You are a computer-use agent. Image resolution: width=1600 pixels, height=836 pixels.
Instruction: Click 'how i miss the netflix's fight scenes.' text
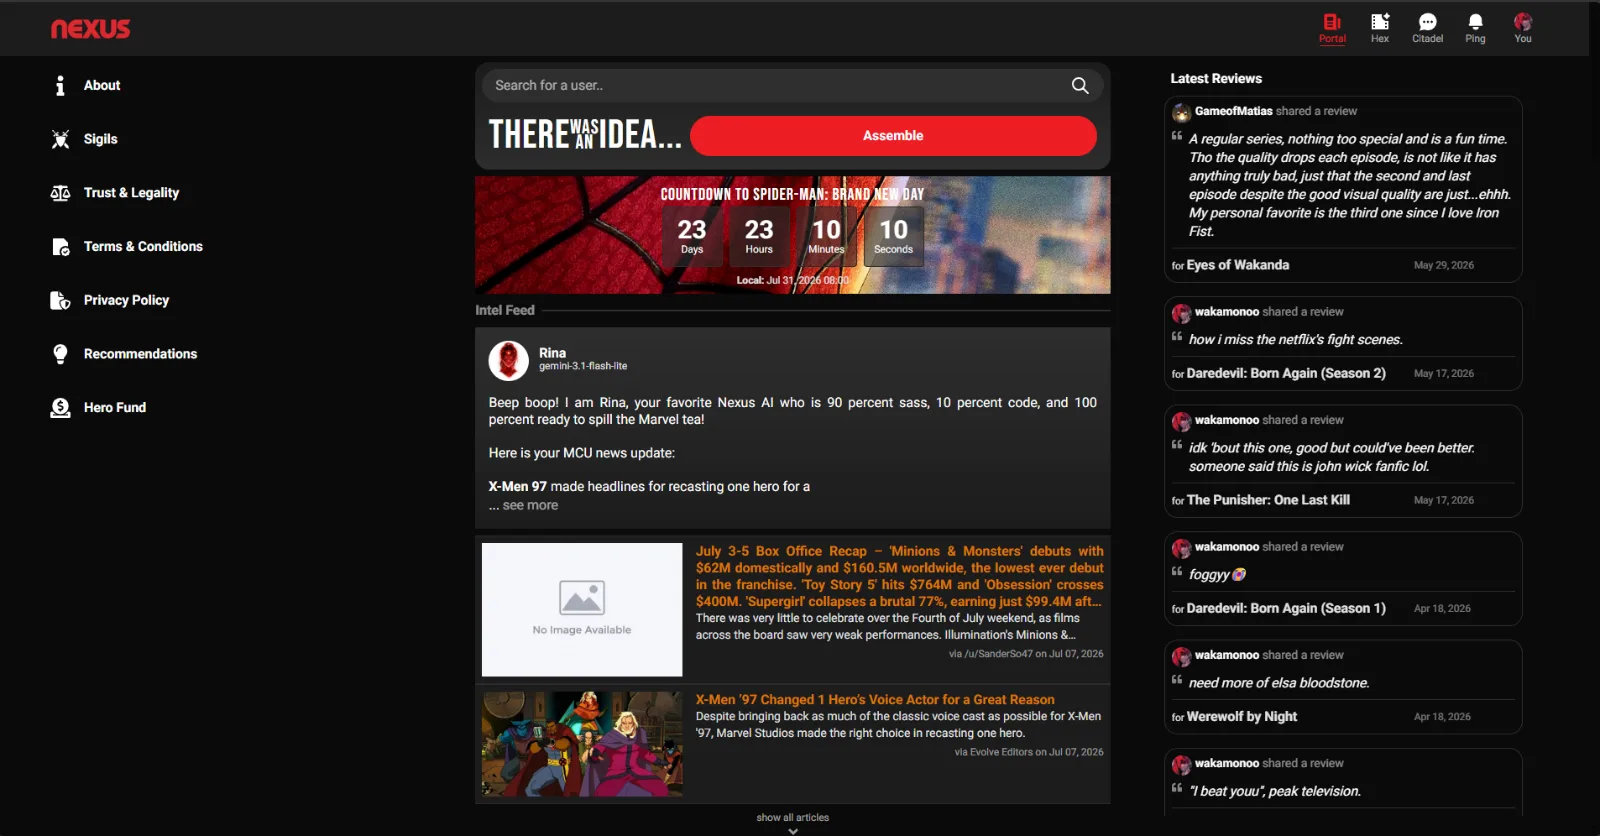tap(1296, 340)
